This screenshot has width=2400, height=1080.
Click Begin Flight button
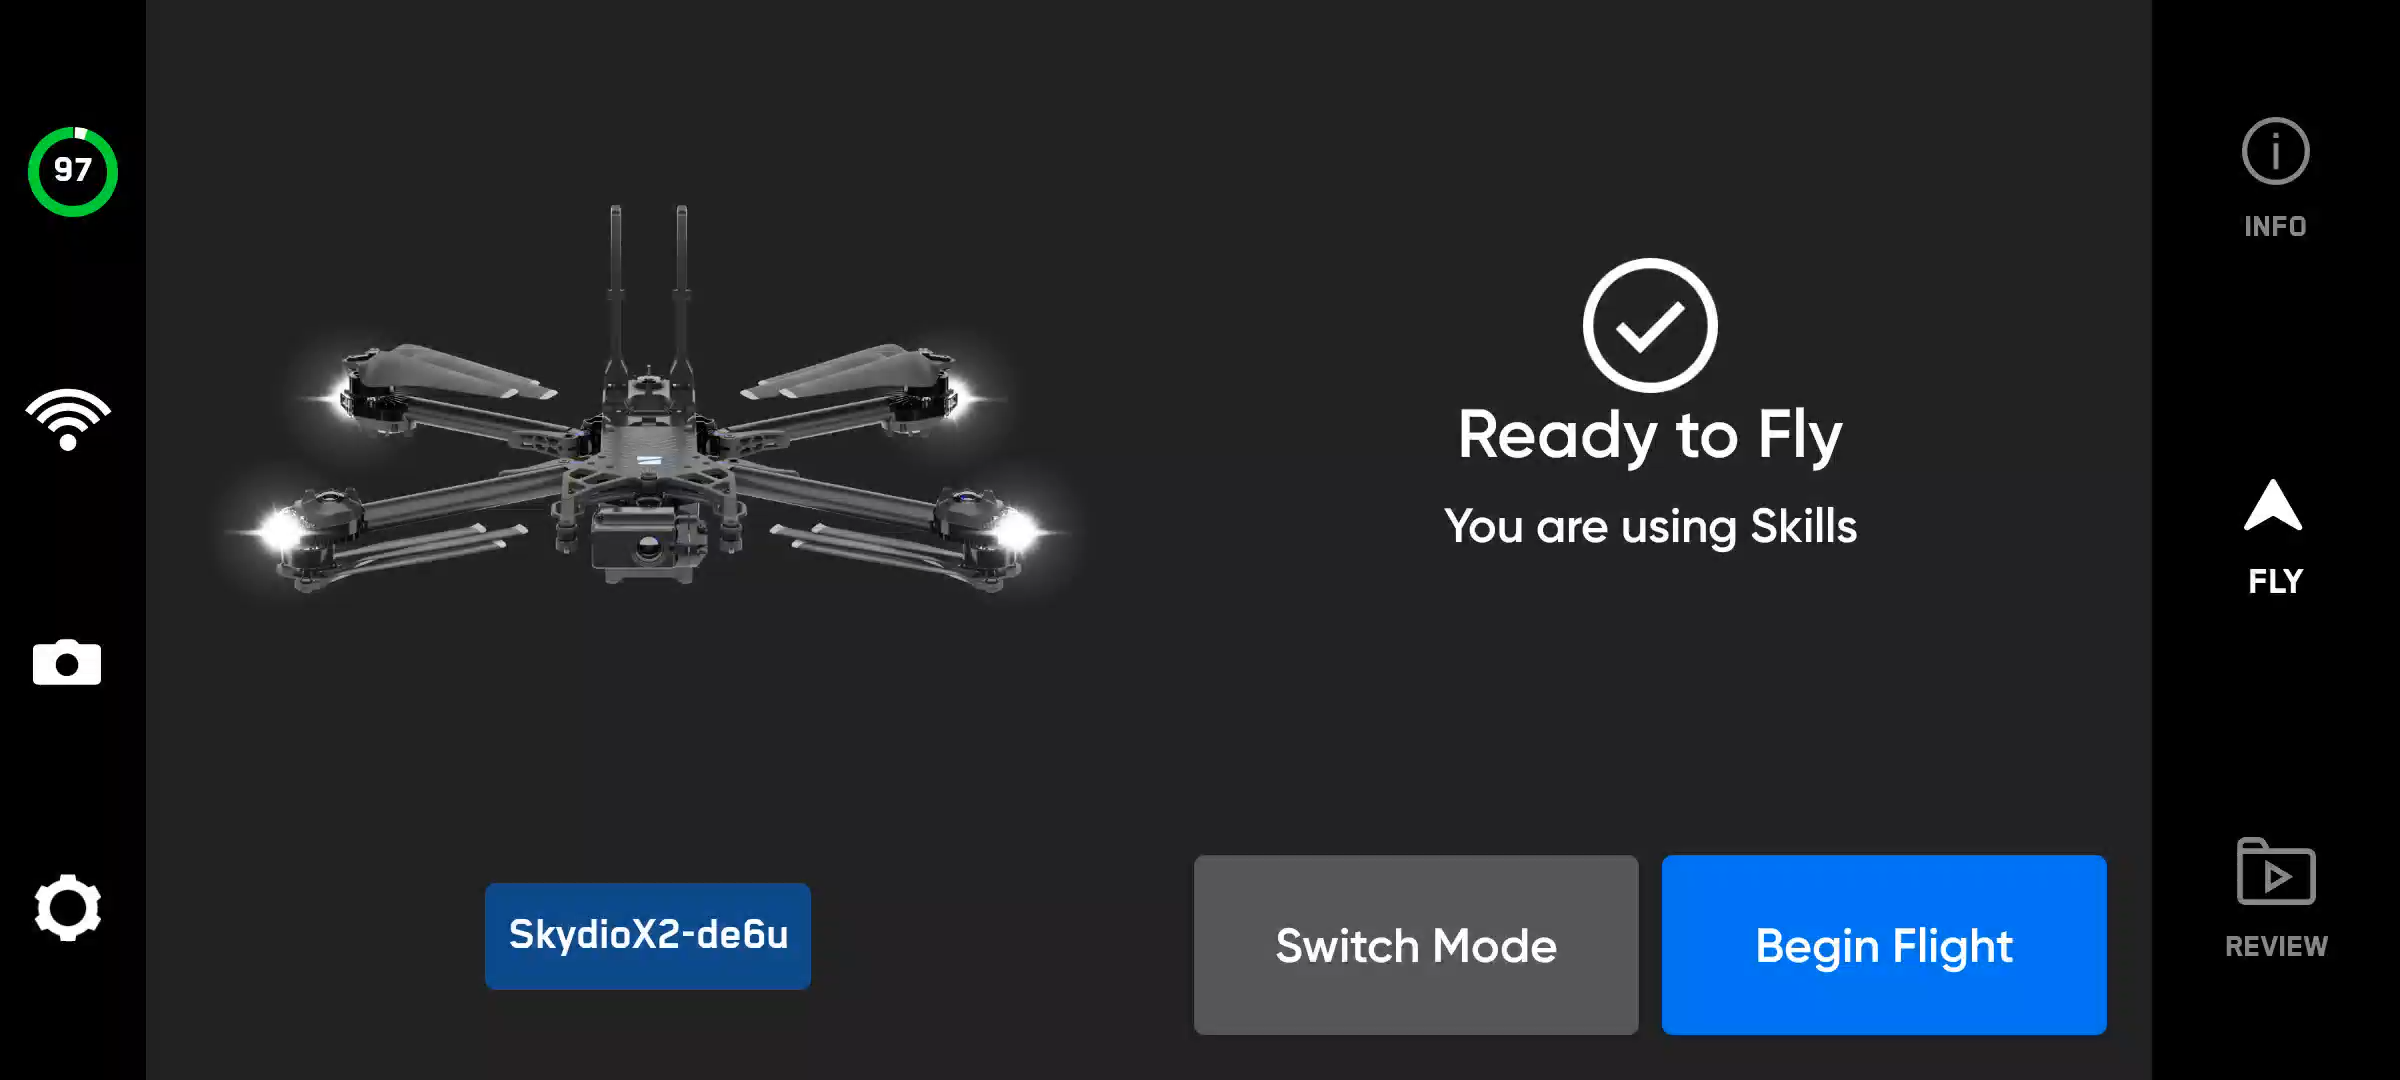[x=1886, y=945]
